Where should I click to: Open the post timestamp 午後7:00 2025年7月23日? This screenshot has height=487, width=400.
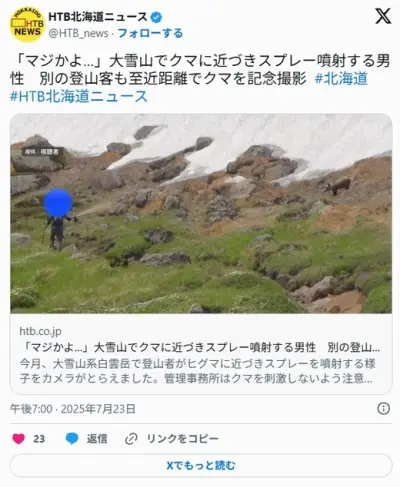(x=73, y=409)
